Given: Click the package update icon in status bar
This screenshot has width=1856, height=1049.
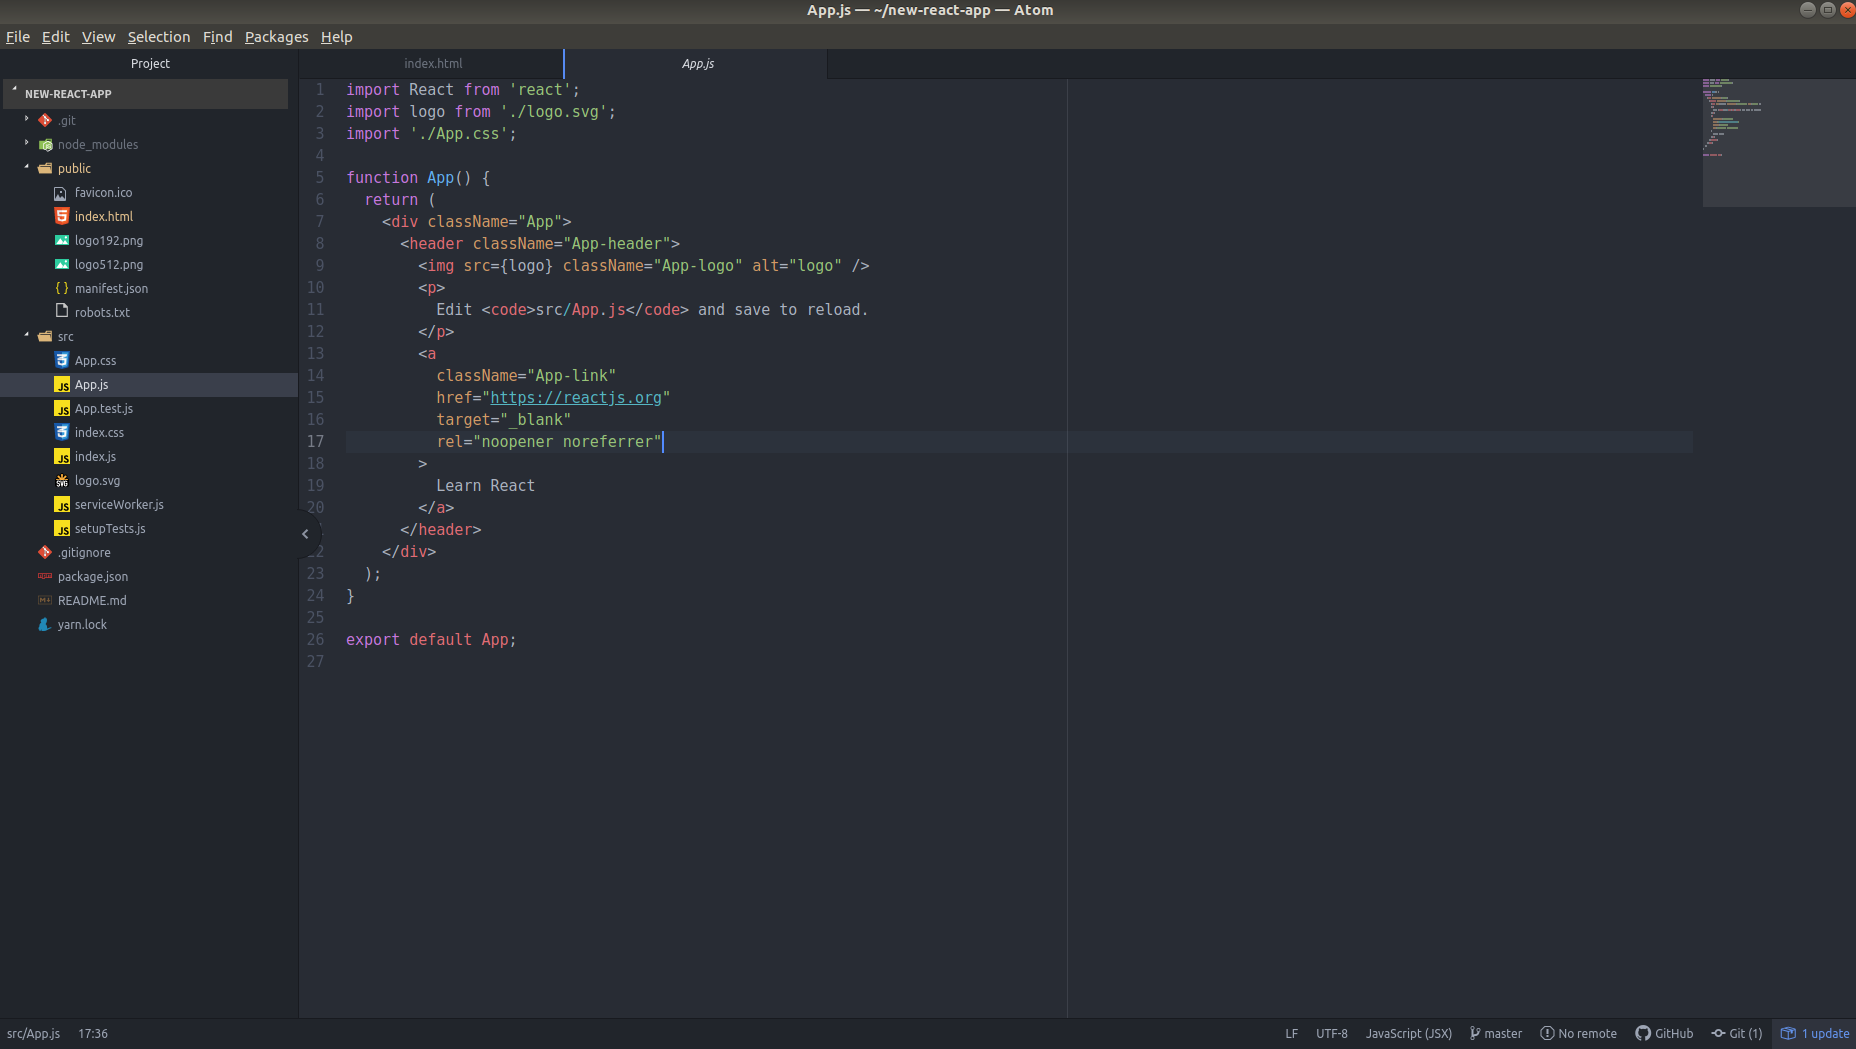Looking at the screenshot, I should coord(1788,1033).
